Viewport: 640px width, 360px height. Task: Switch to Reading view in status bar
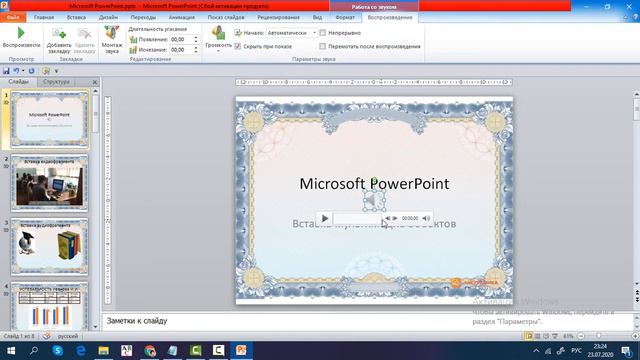click(546, 336)
